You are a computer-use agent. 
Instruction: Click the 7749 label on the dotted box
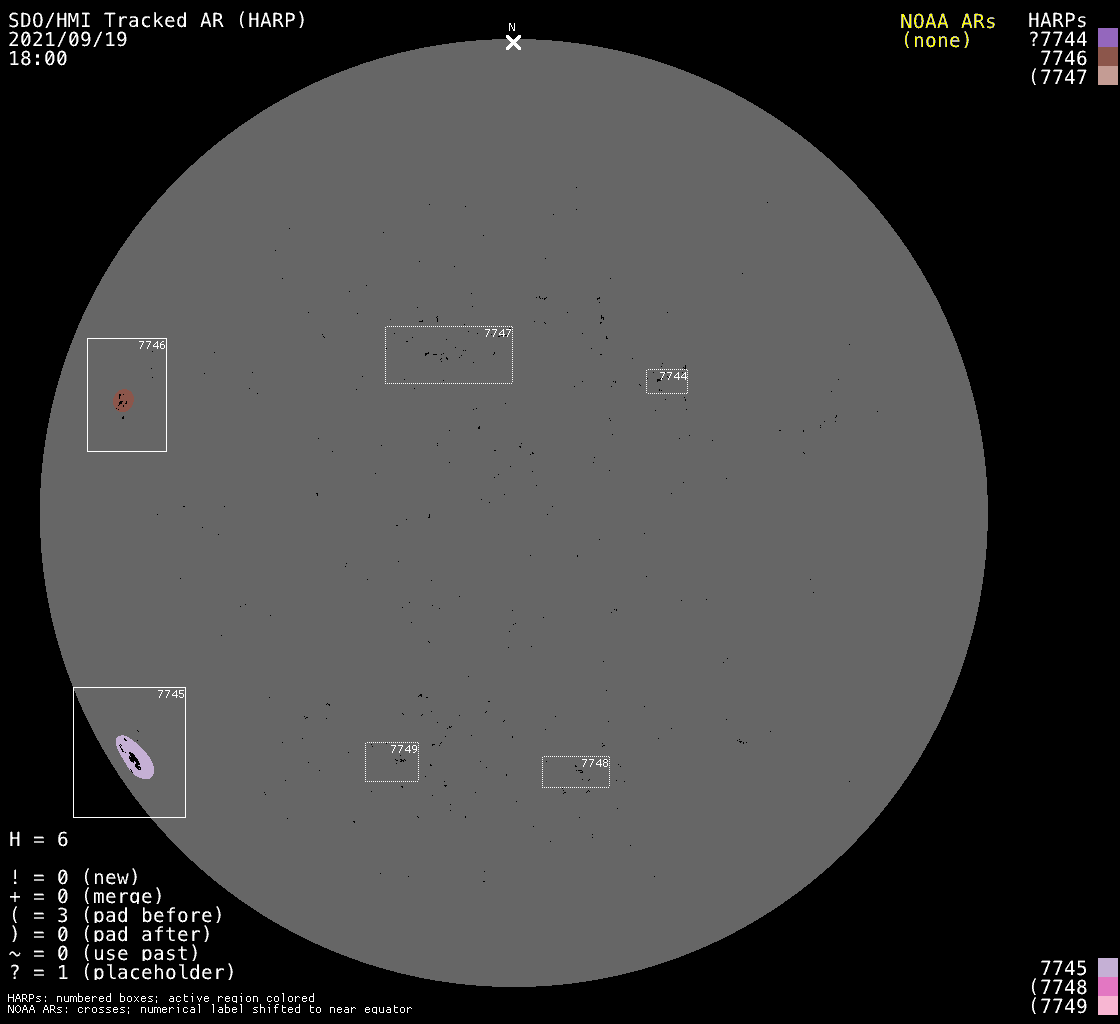[x=404, y=749]
